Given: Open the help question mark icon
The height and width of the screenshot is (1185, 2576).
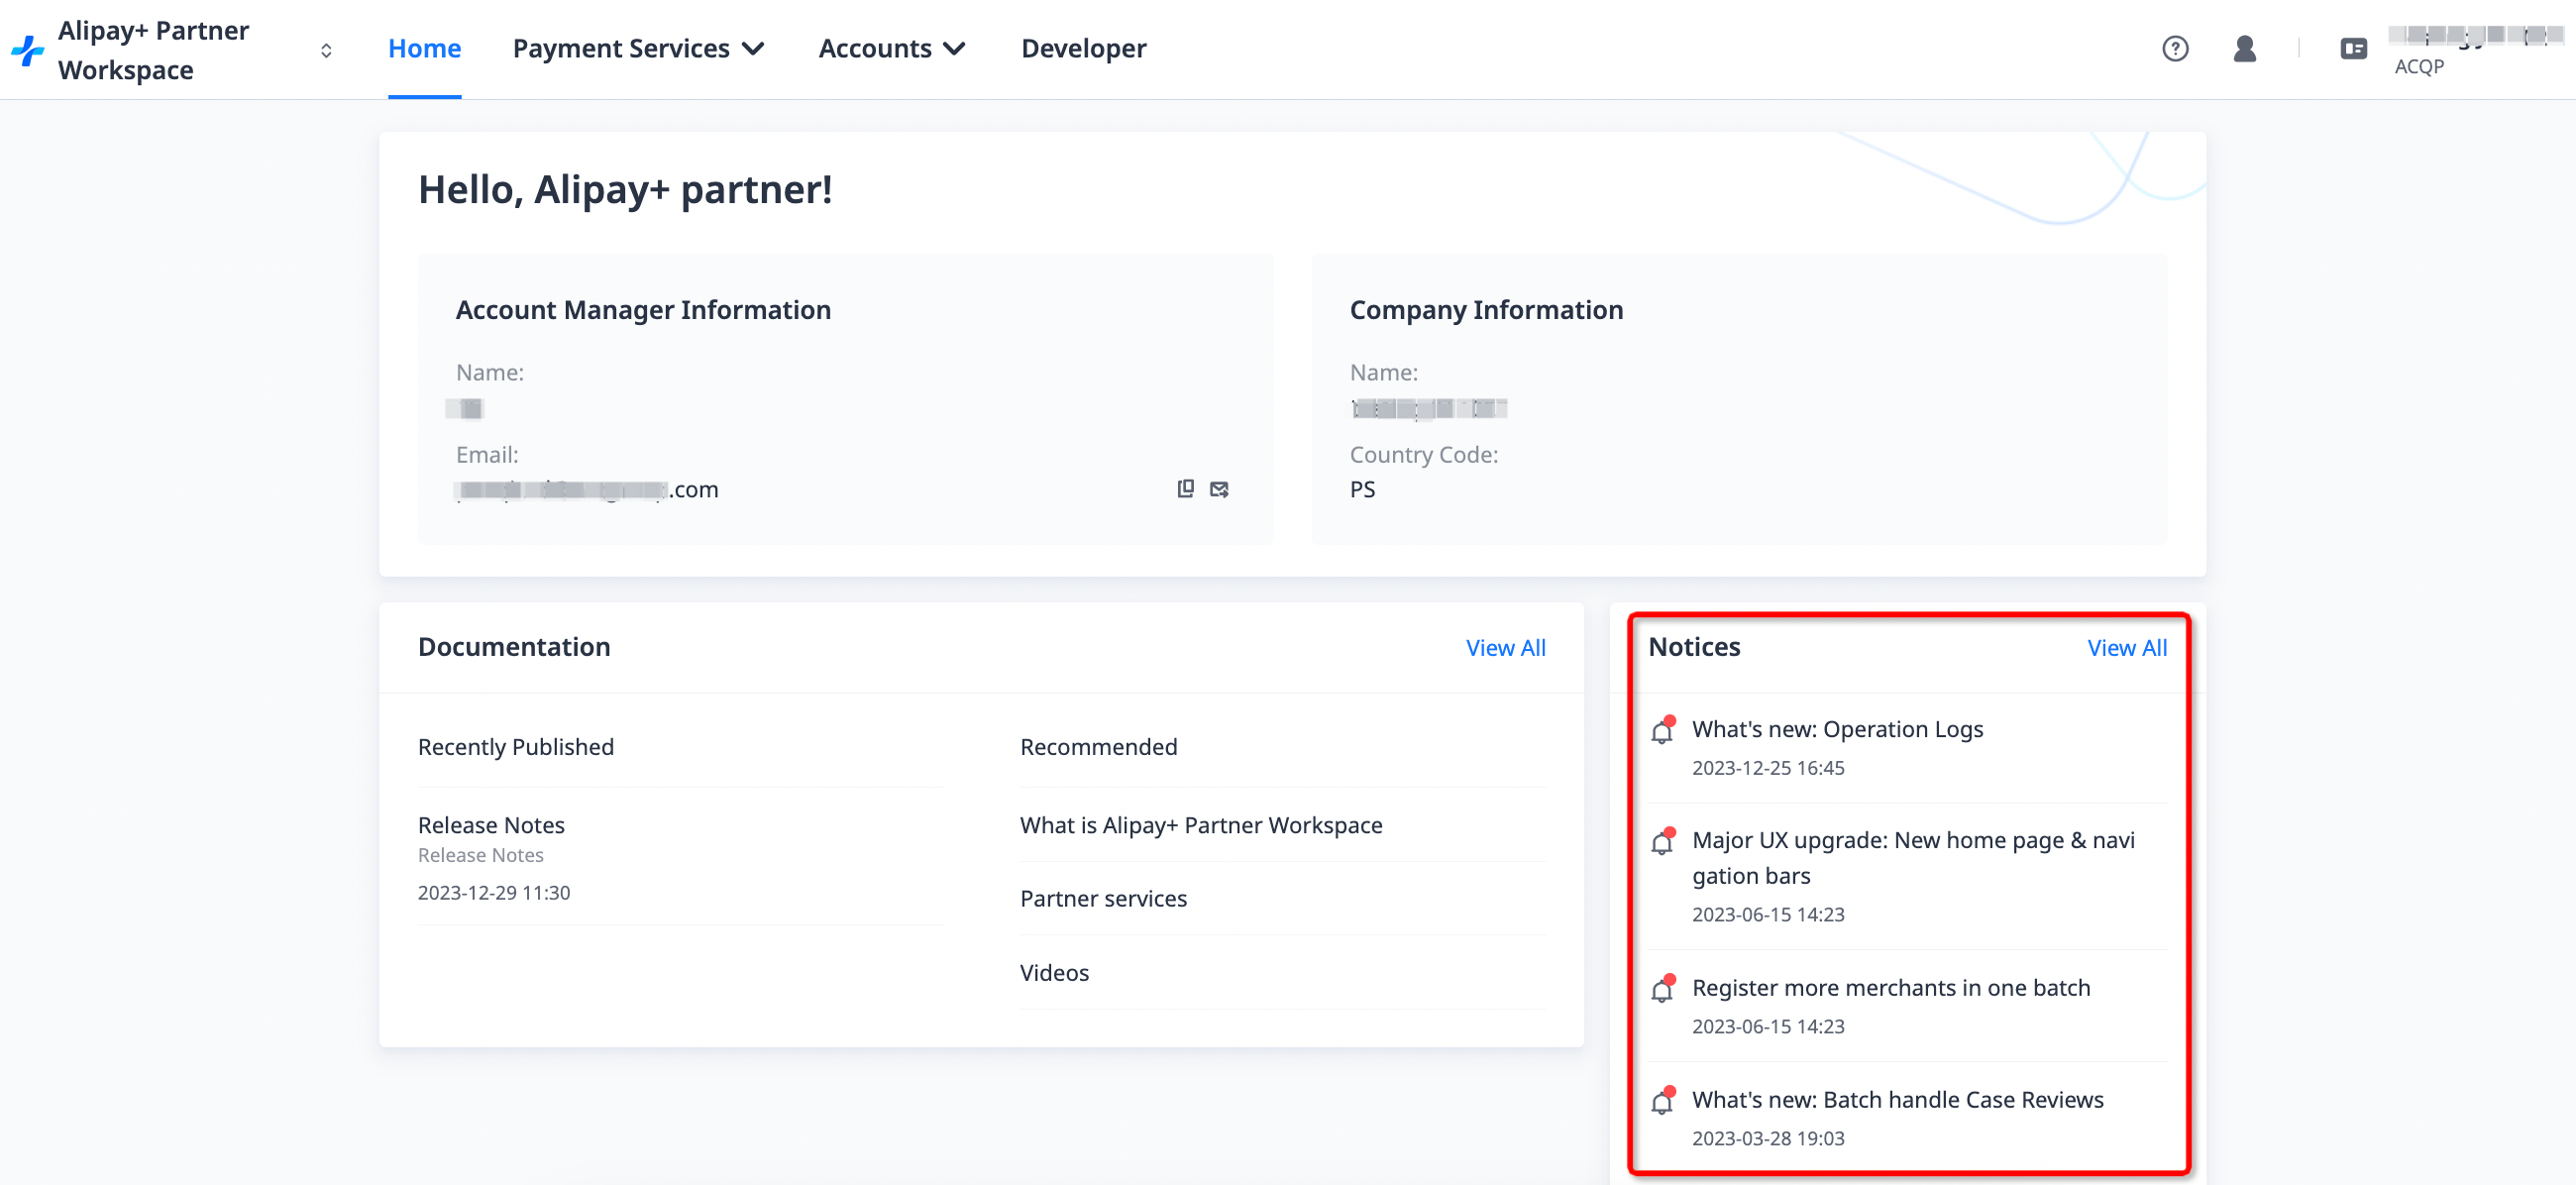Looking at the screenshot, I should click(x=2174, y=49).
